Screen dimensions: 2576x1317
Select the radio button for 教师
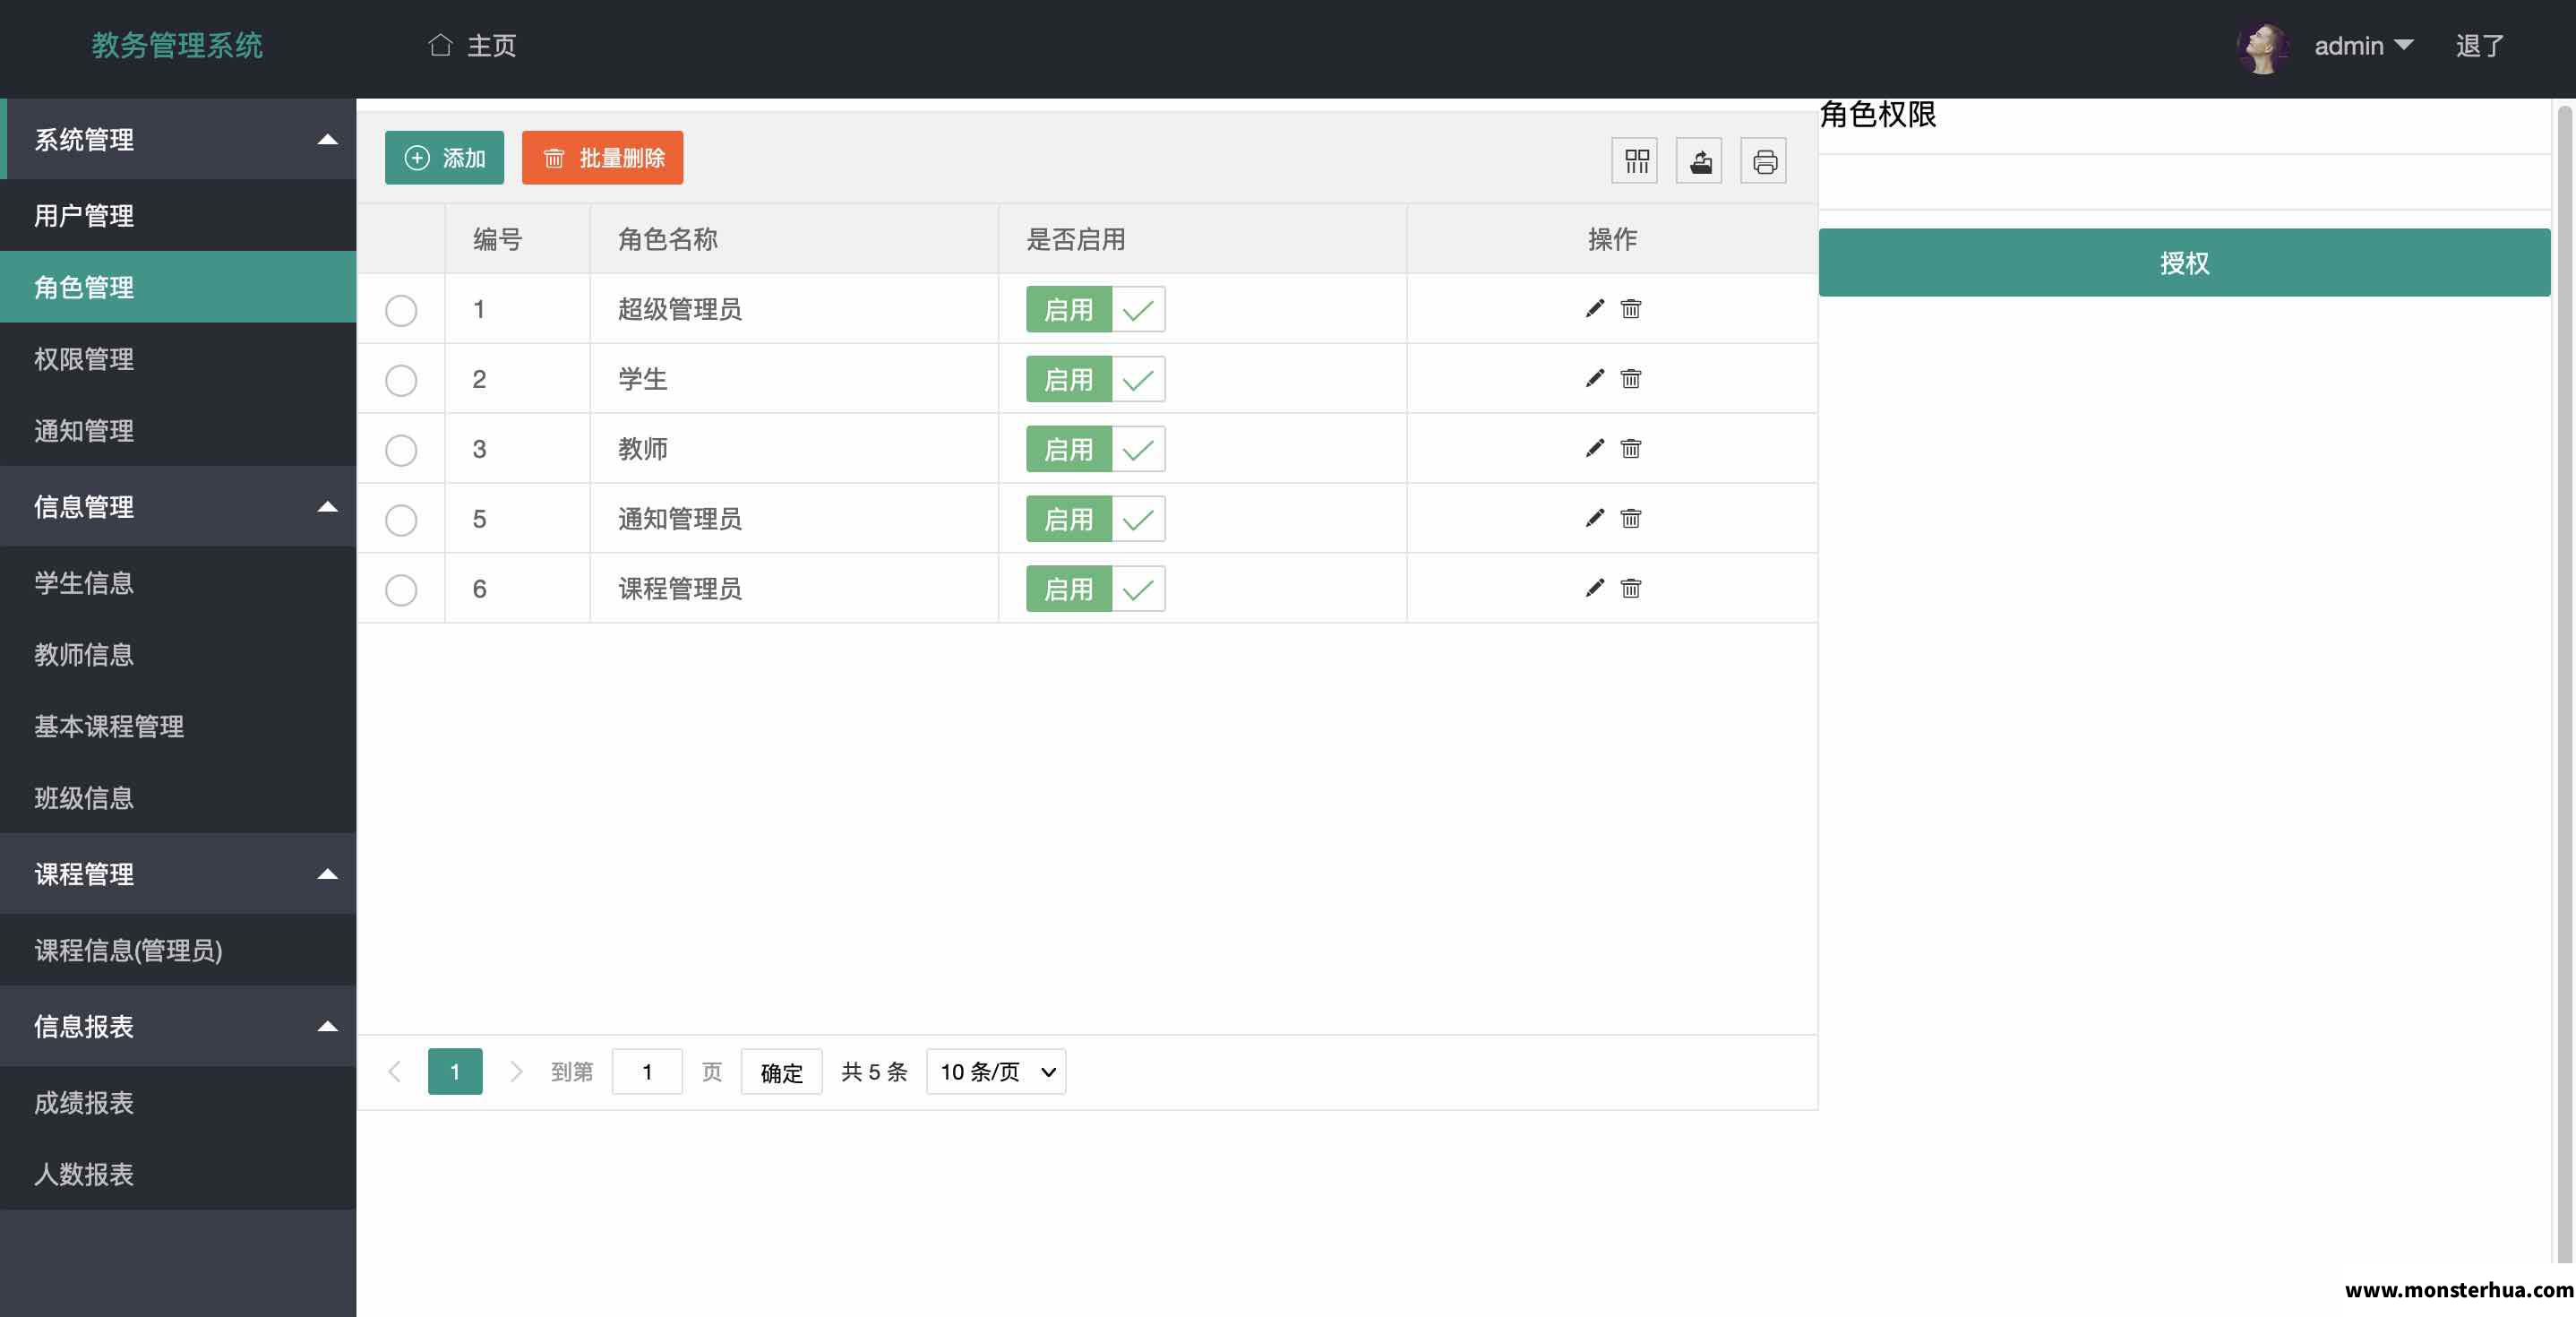point(401,451)
